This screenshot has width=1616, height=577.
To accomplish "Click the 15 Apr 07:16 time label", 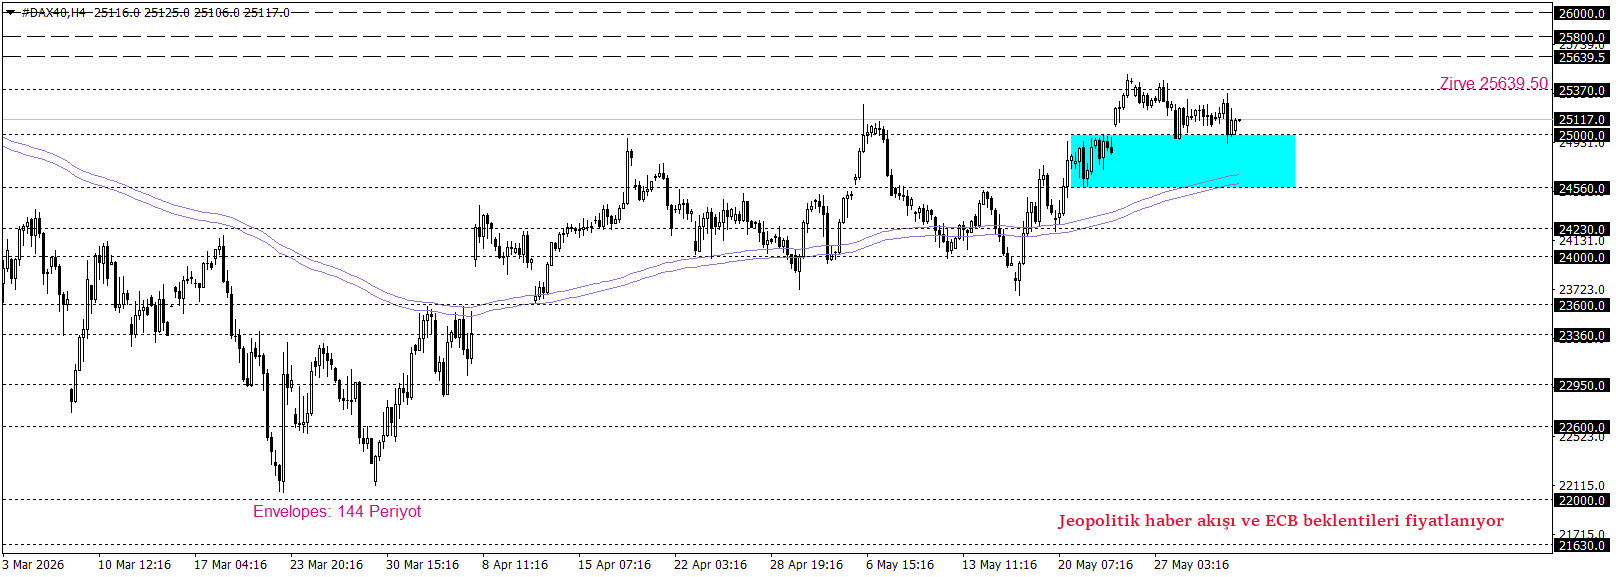I will 614,565.
